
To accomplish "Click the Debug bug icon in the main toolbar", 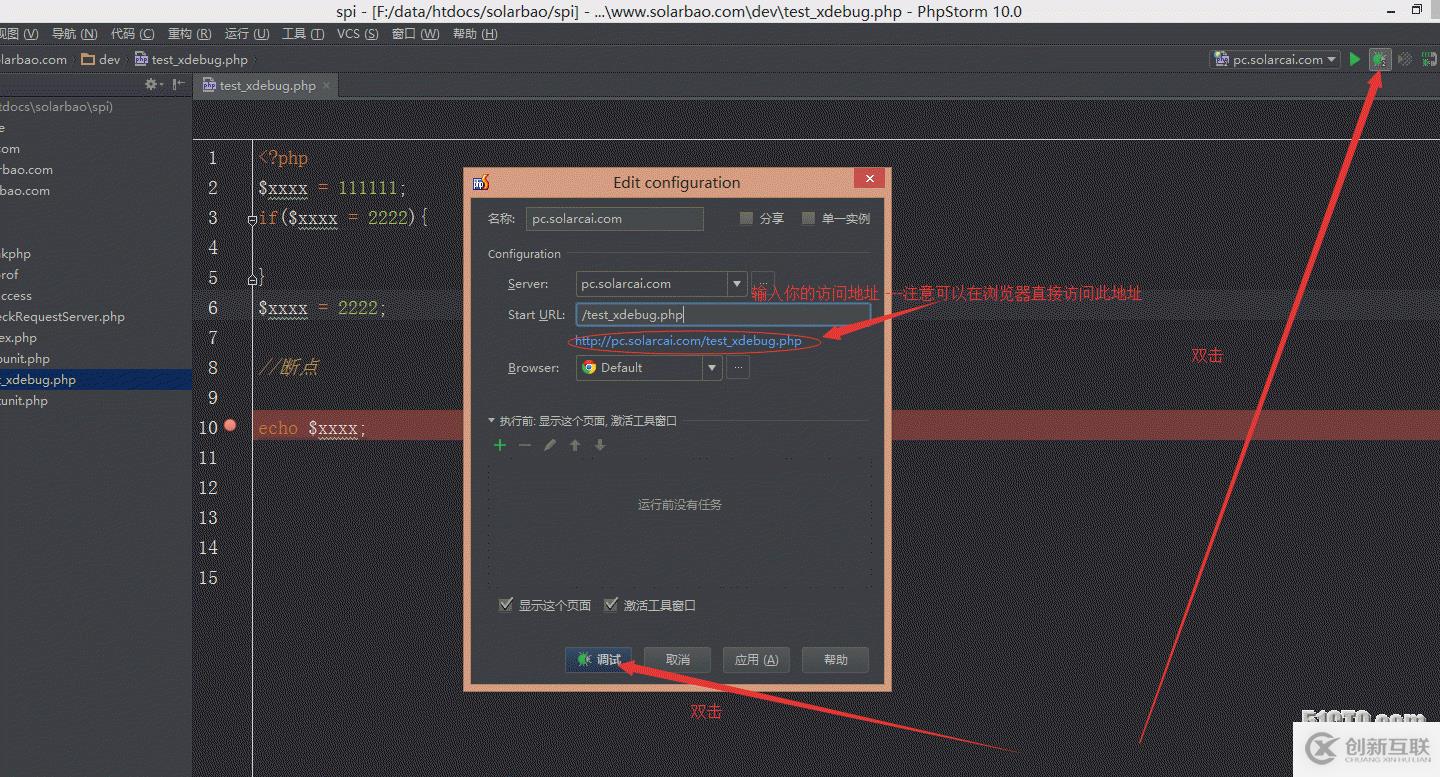I will (1380, 59).
